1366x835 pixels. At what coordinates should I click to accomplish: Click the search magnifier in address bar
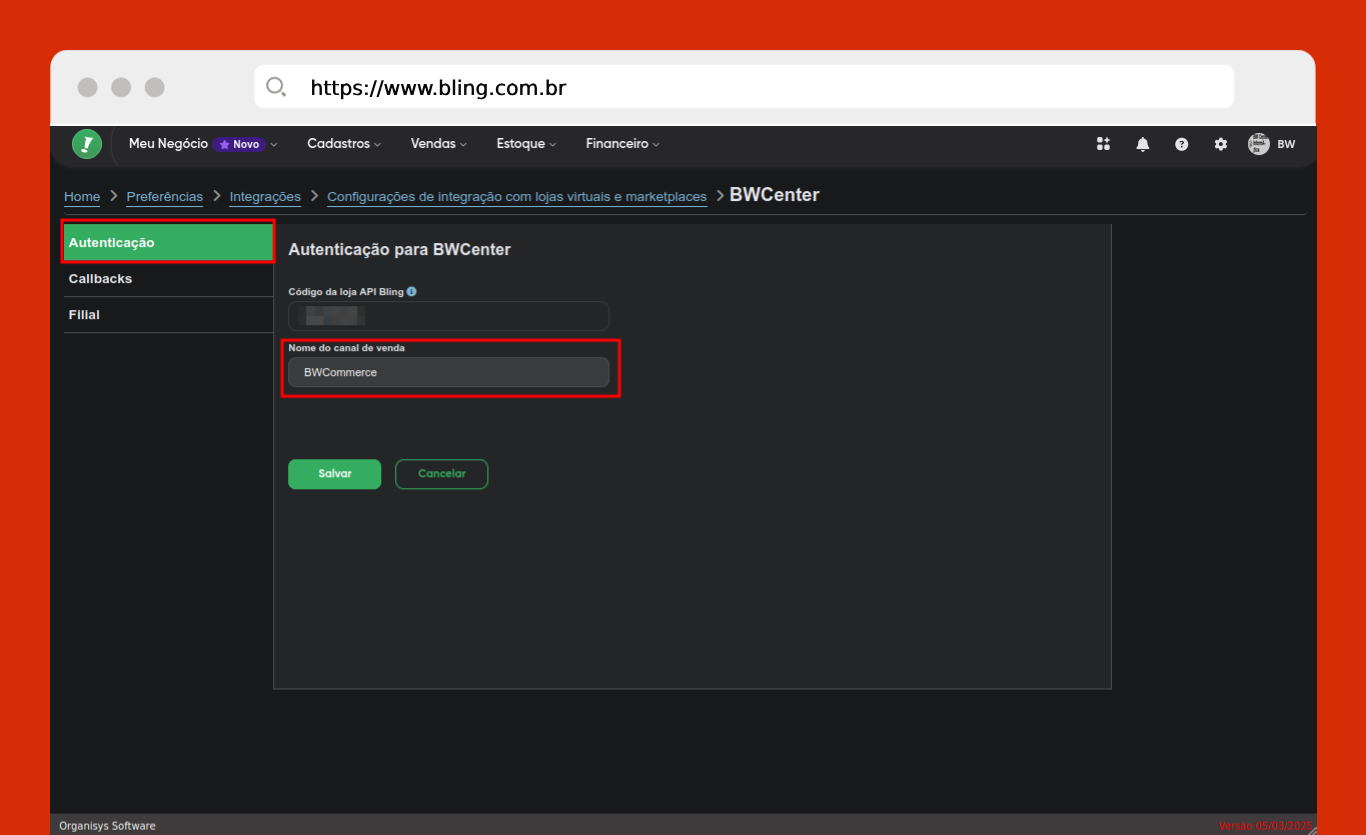(276, 87)
